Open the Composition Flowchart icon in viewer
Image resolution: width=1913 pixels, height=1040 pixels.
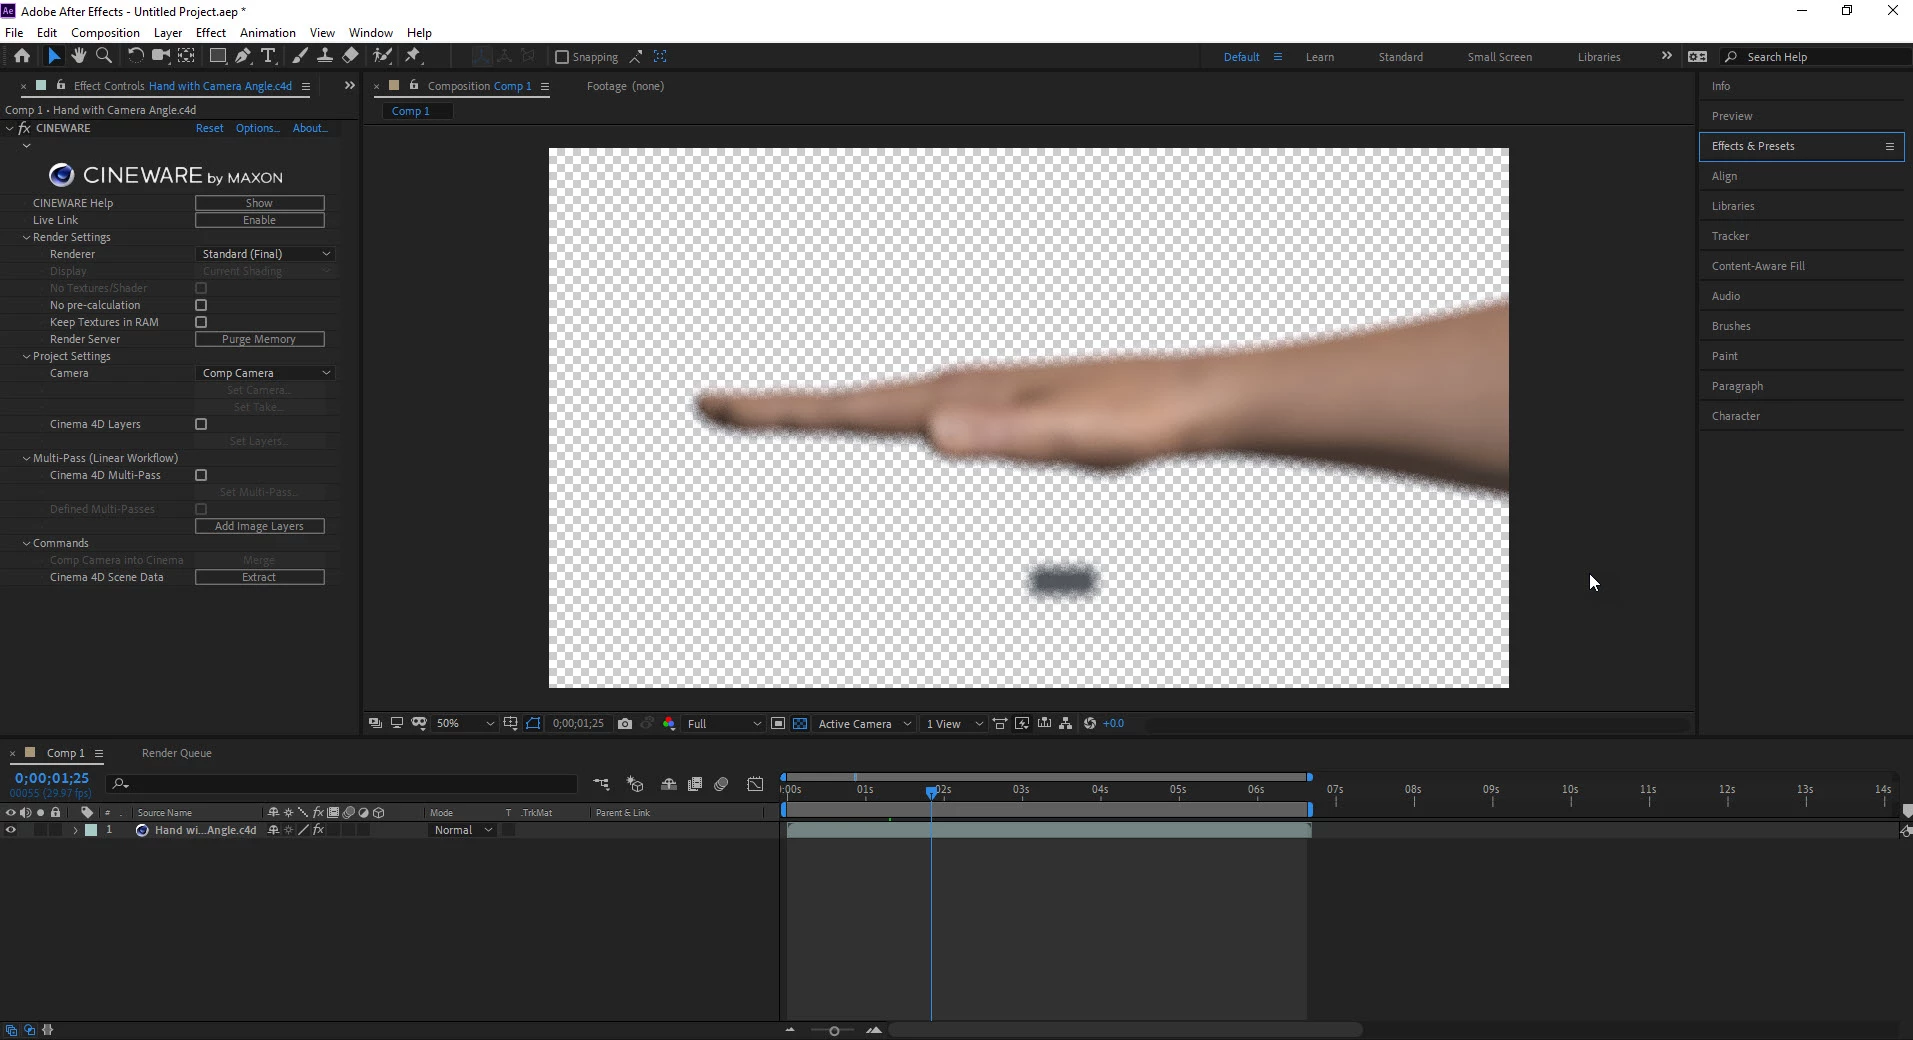tap(1066, 723)
